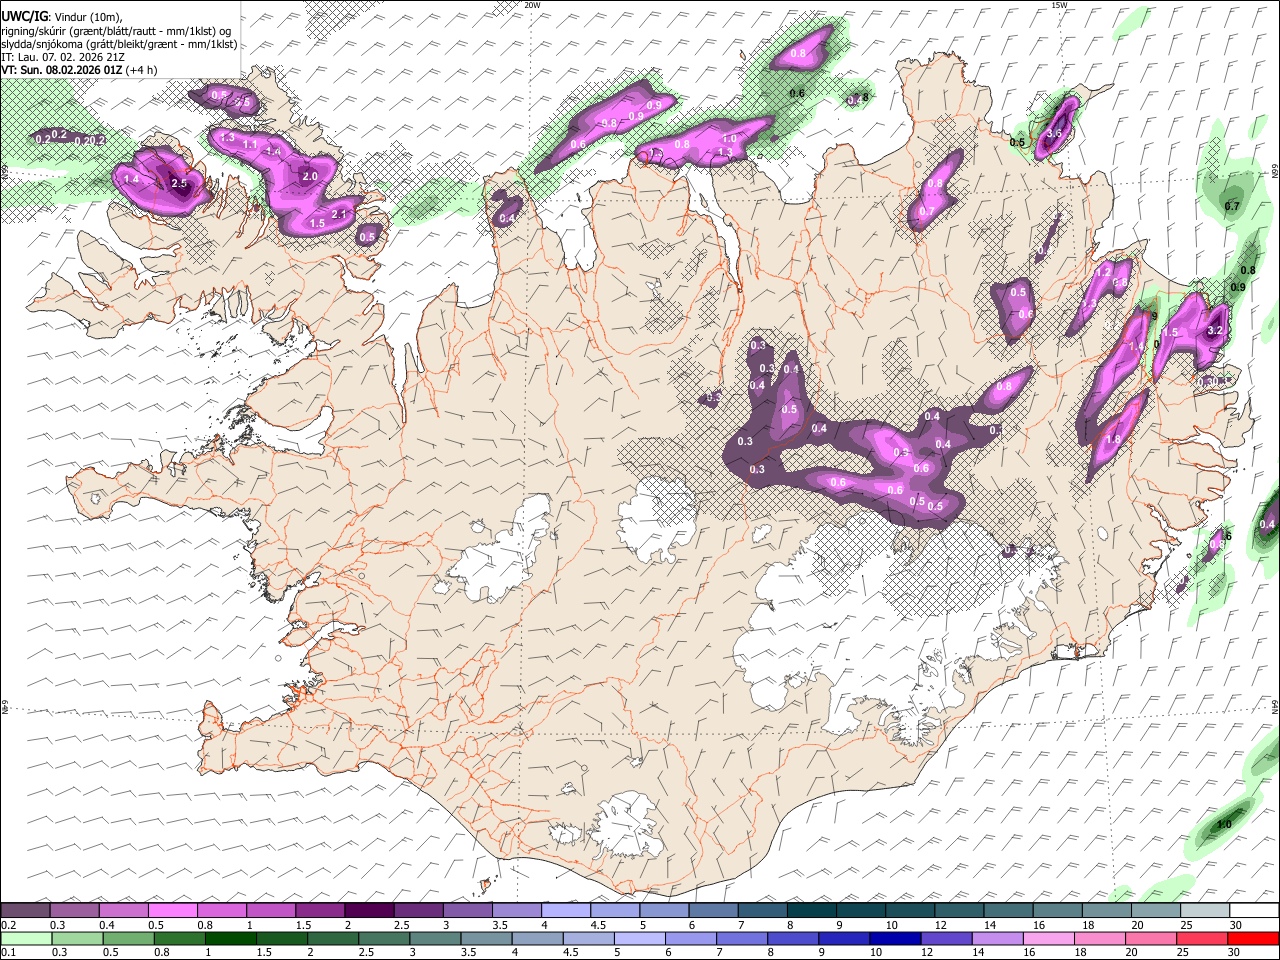Click the dark green 1 swatch in the bottom legend row
Viewport: 1280px width, 960px height.
tap(231, 938)
